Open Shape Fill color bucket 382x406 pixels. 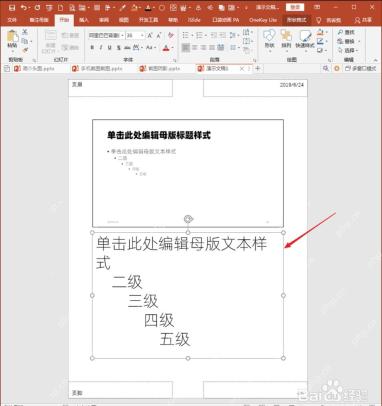coord(320,32)
